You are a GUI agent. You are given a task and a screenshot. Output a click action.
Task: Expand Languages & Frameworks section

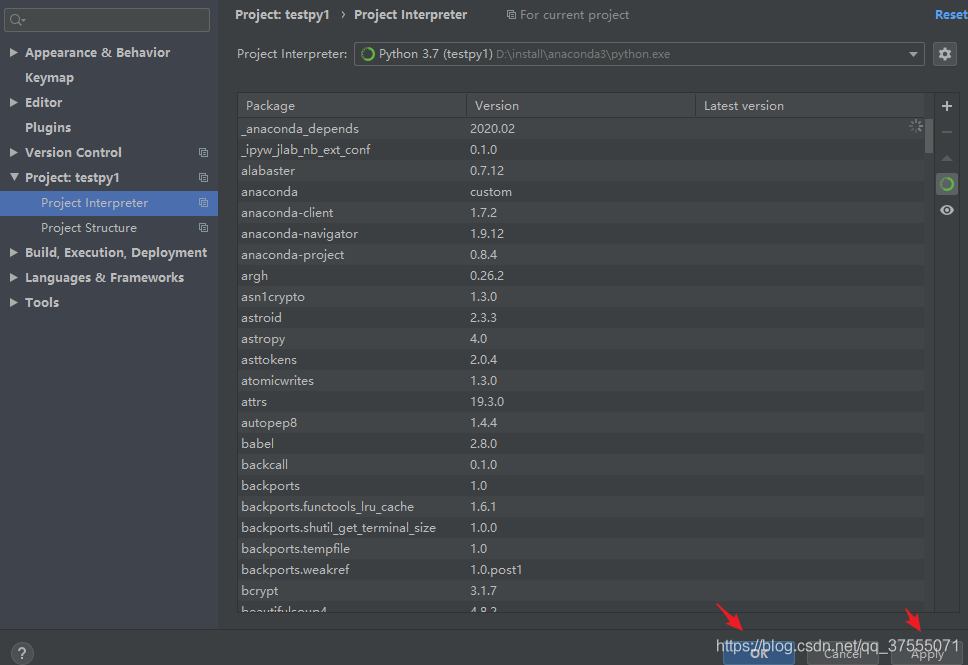tap(14, 278)
